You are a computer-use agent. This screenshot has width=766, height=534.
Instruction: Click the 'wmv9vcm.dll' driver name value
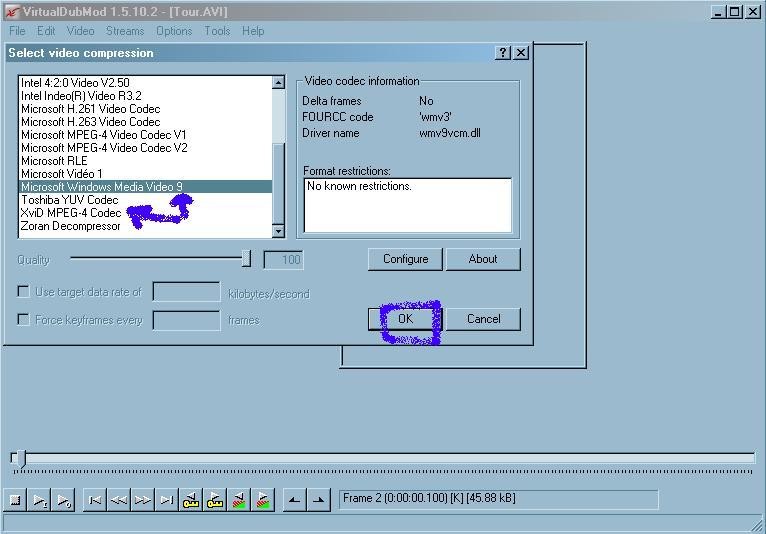pyautogui.click(x=449, y=133)
